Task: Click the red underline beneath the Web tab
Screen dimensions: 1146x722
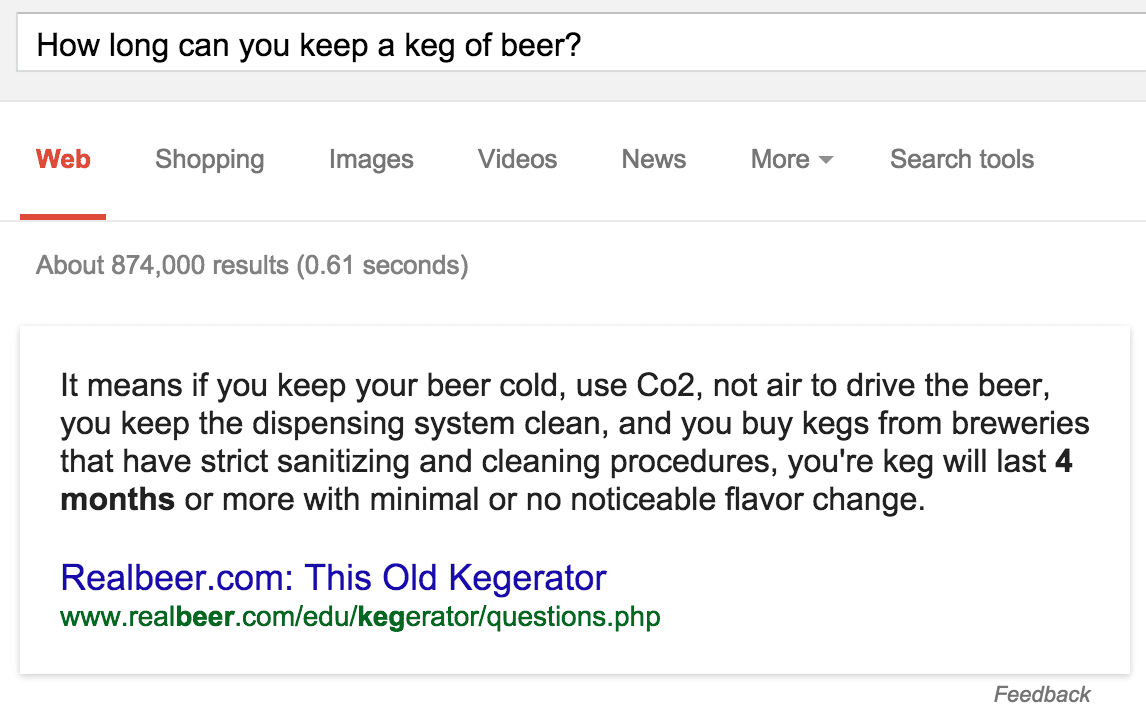Action: (x=63, y=216)
